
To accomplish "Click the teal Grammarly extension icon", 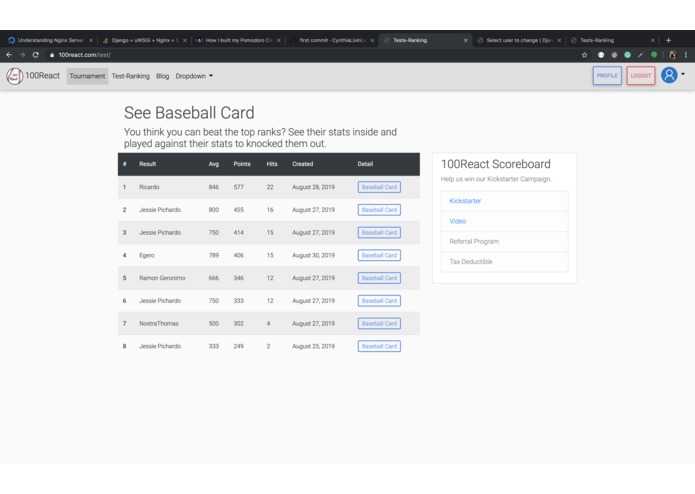I will tap(627, 55).
